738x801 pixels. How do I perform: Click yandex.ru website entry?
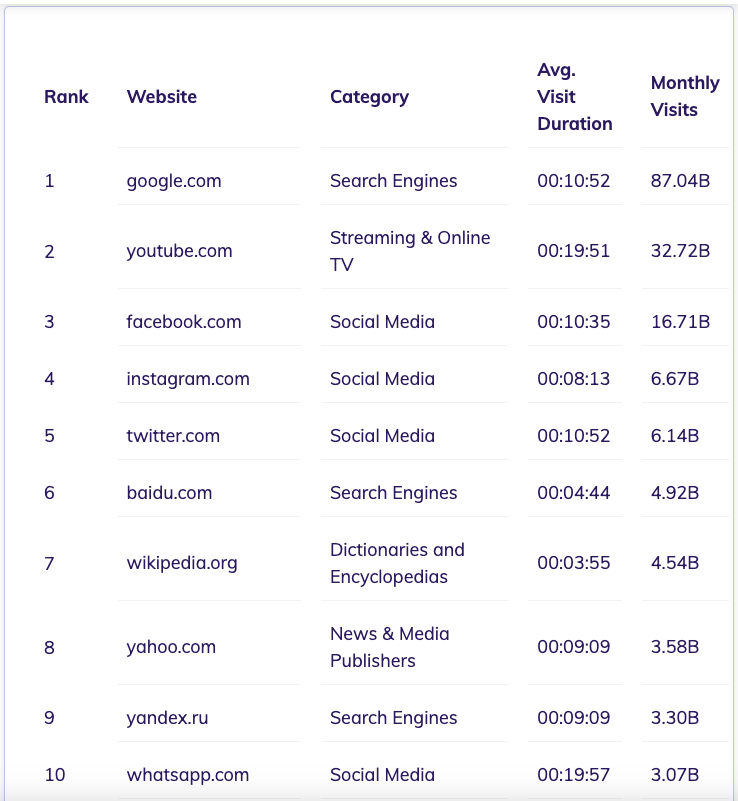167,718
